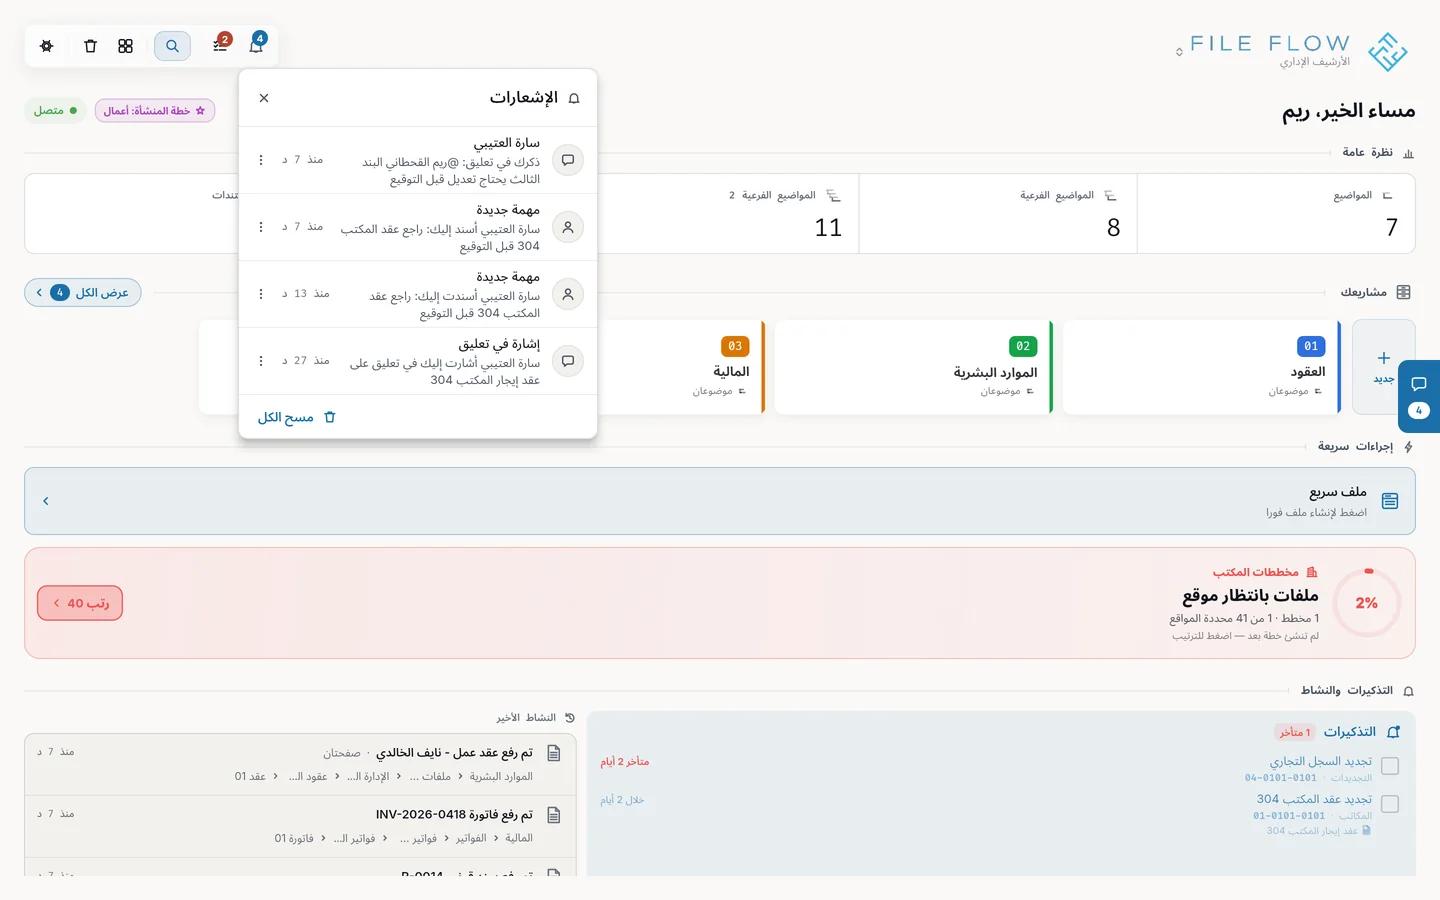This screenshot has width=1440, height=900.
Task: Open activity تم رفع فاتورة INV-2026-0418
Action: (300, 827)
